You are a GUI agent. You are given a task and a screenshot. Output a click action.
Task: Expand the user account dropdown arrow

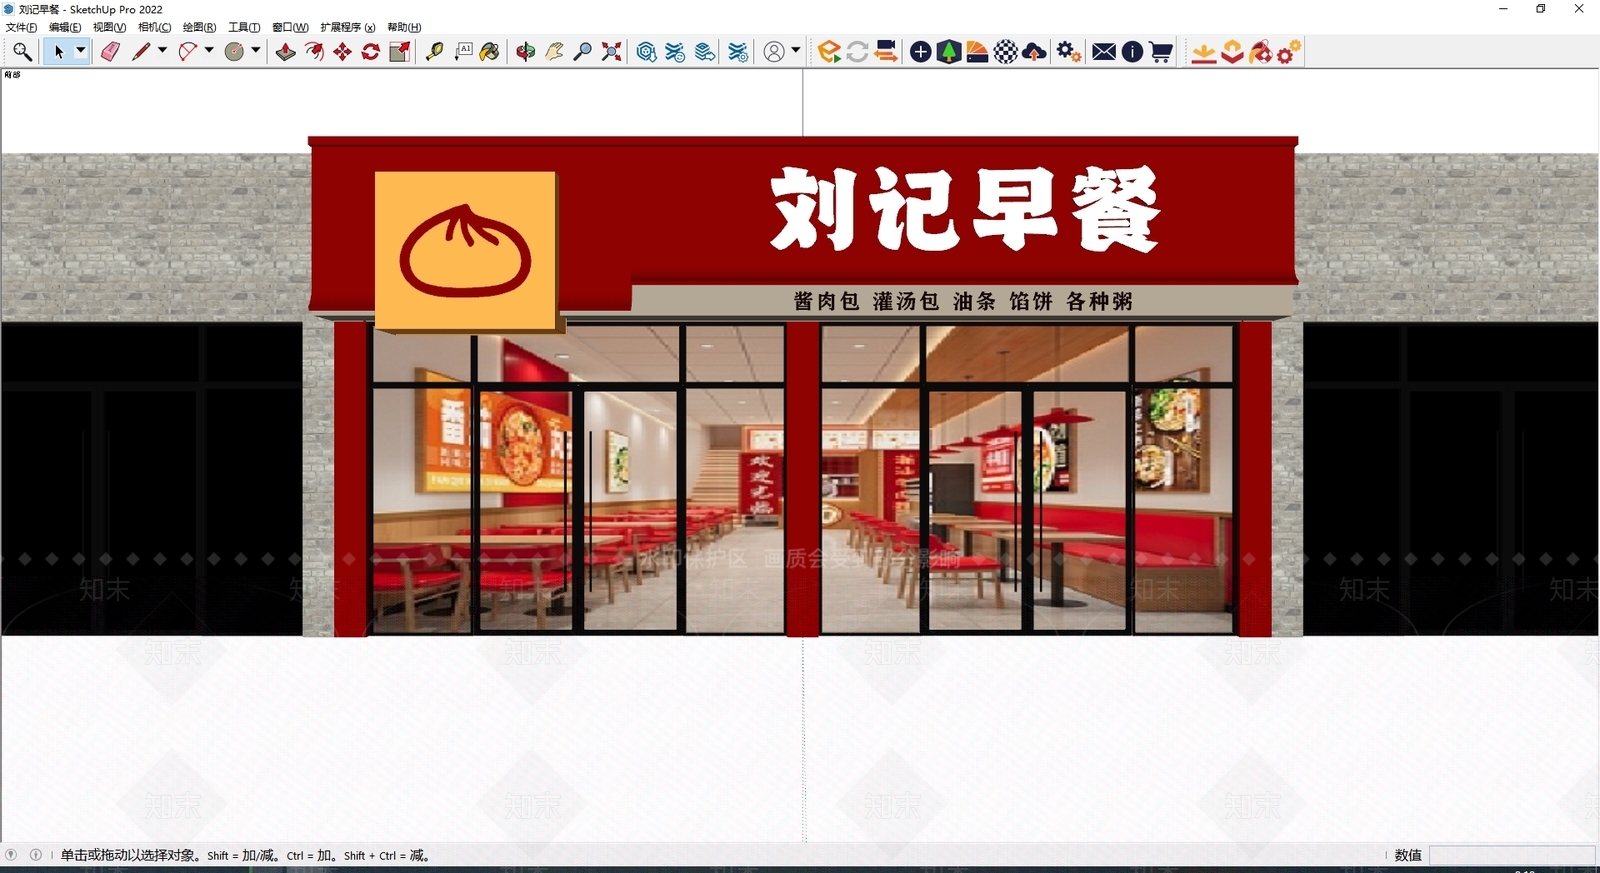pos(796,51)
